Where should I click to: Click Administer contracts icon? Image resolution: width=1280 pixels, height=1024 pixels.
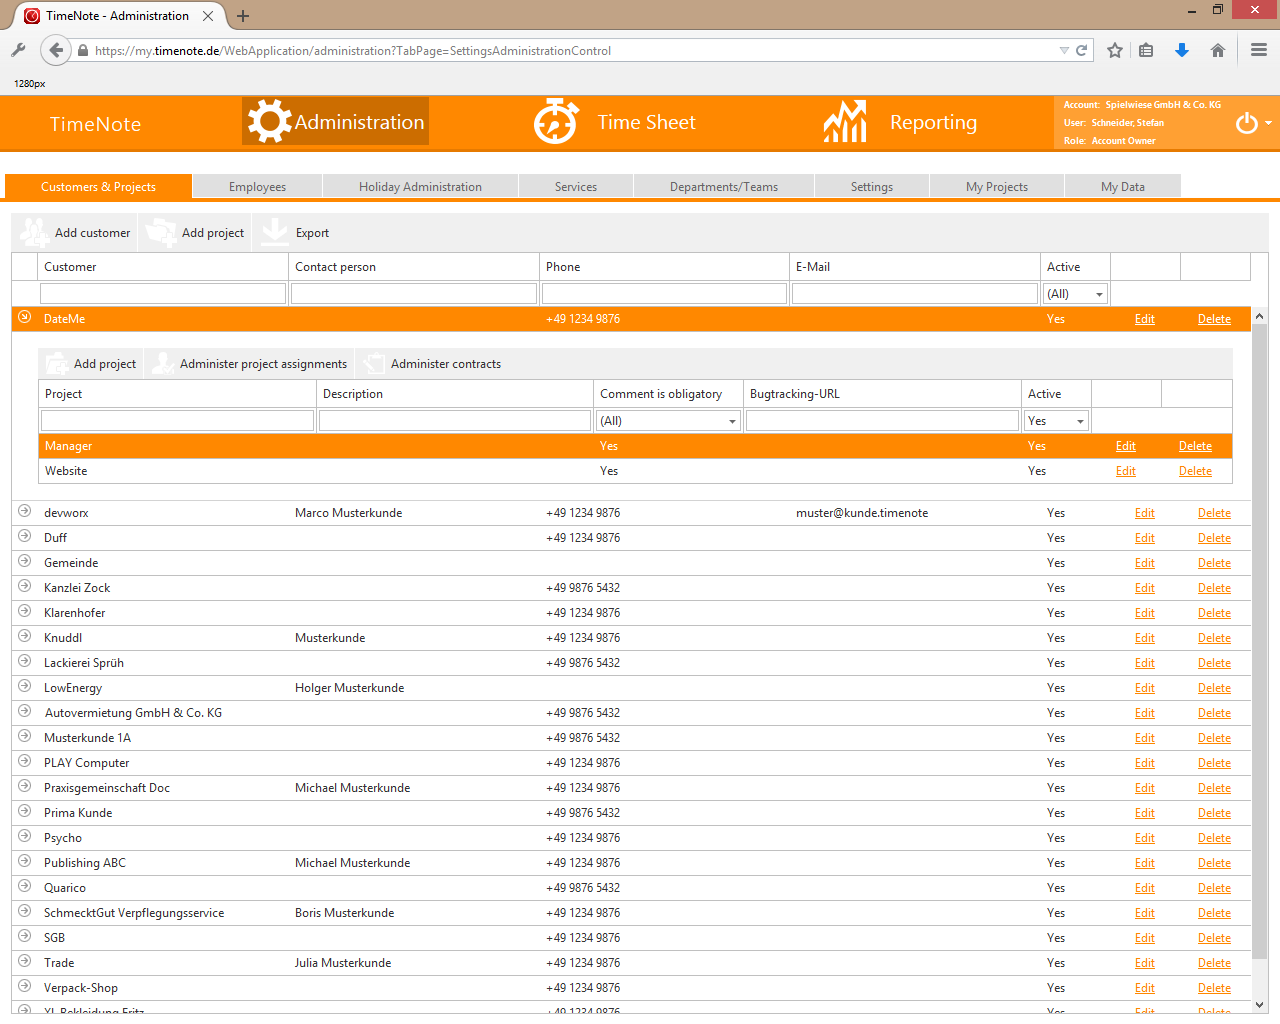coord(374,364)
